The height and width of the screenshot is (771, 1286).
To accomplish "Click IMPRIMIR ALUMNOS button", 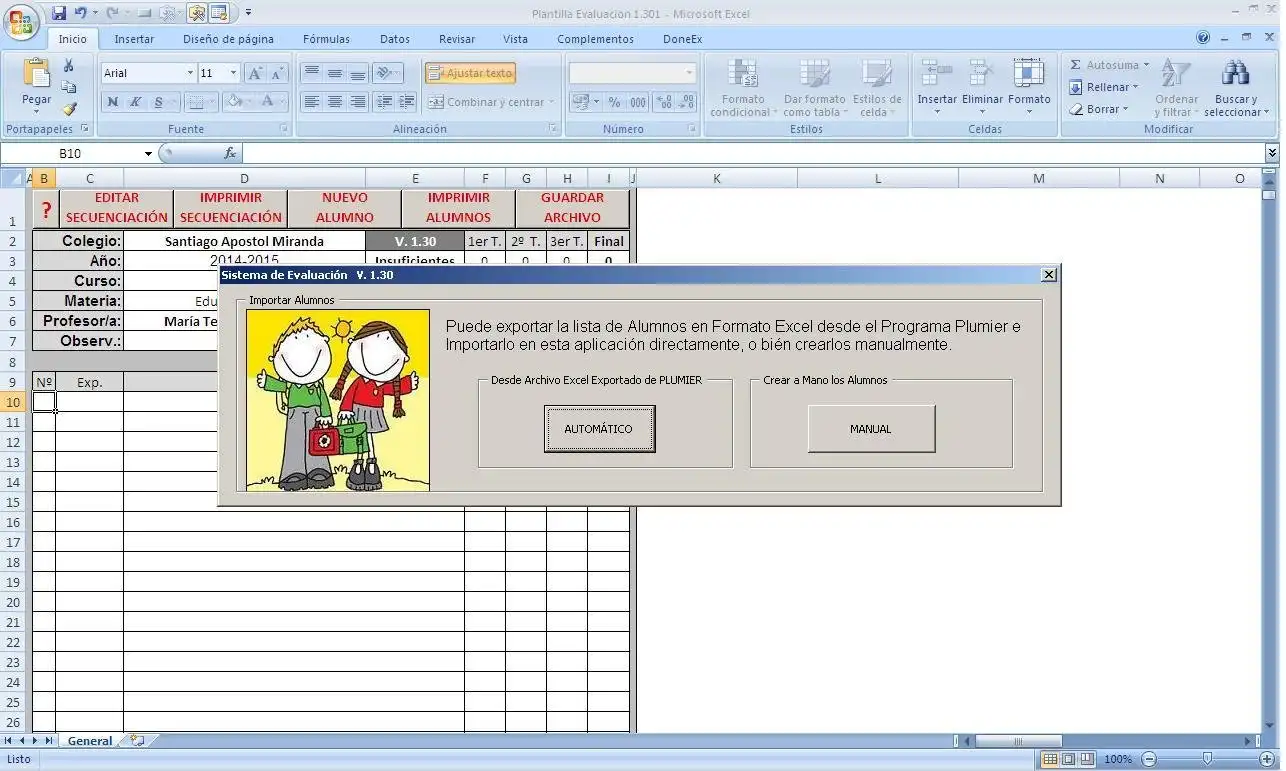I will pyautogui.click(x=458, y=209).
